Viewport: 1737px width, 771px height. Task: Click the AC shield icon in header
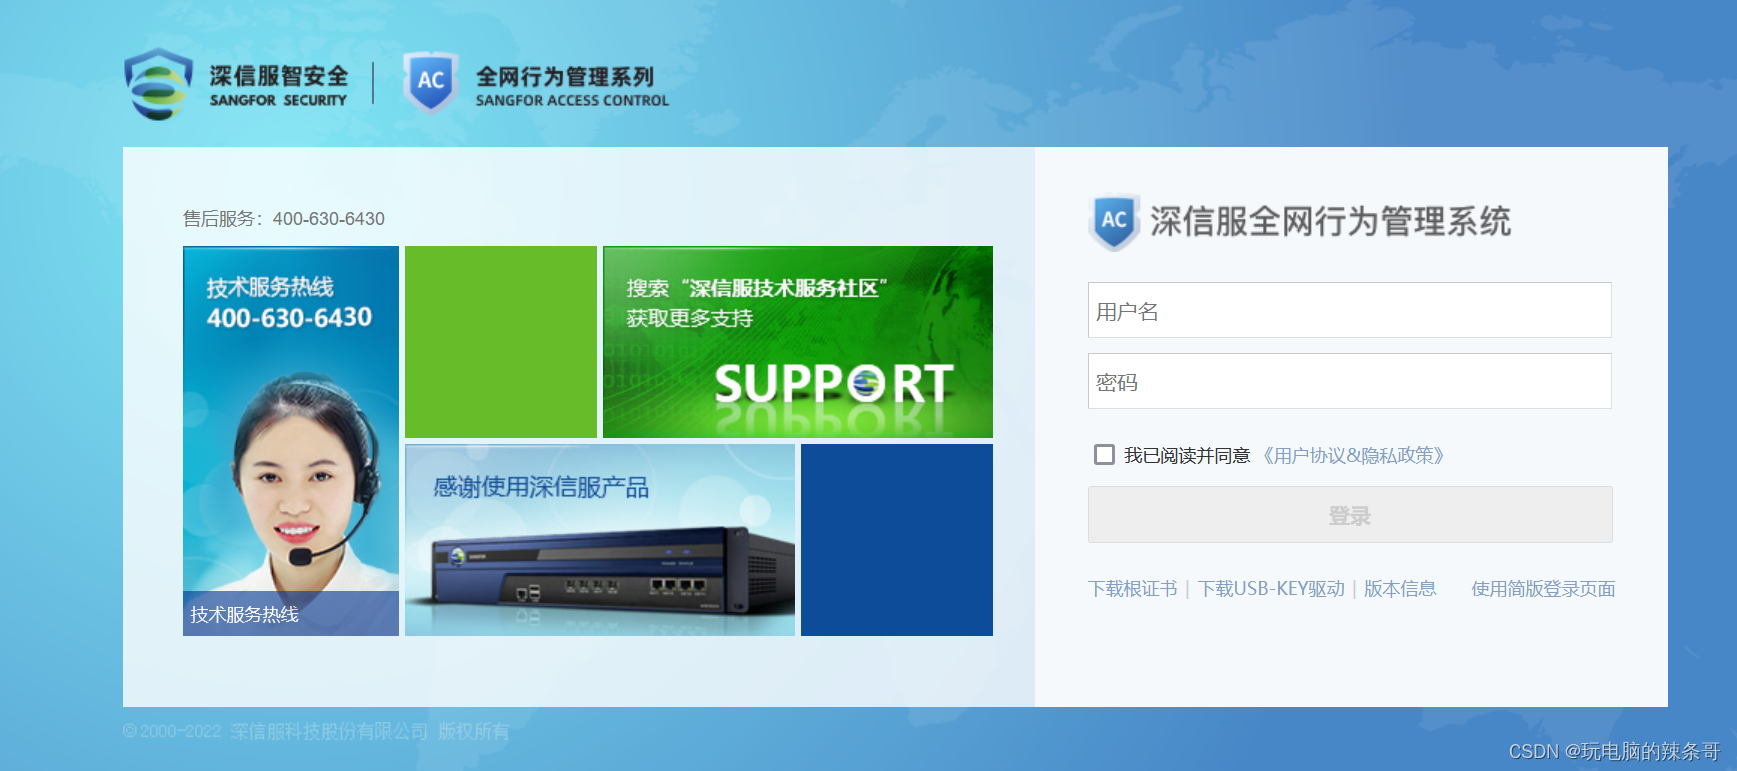coord(431,82)
